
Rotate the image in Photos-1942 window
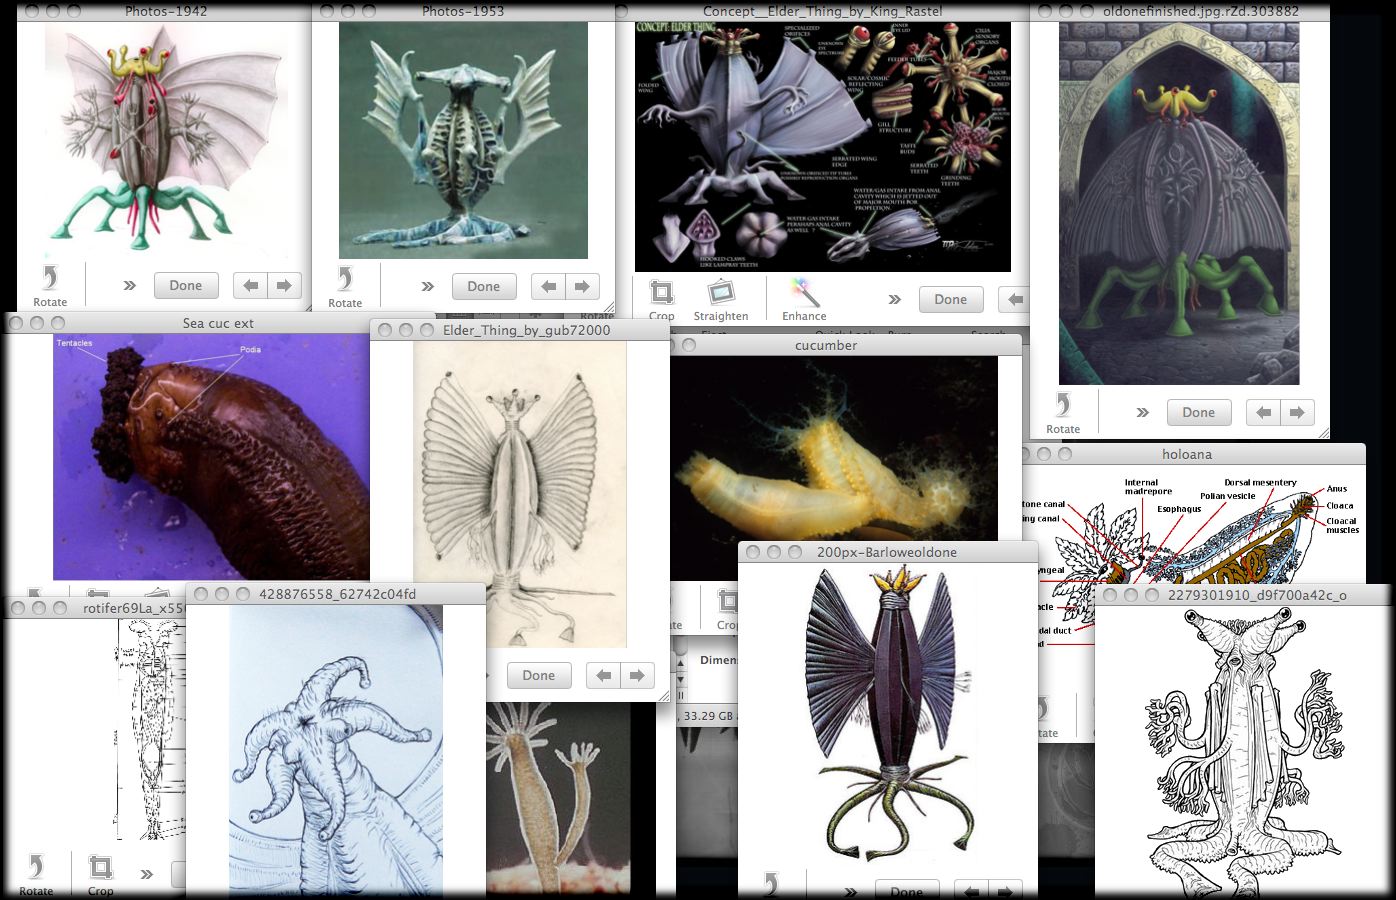coord(50,286)
